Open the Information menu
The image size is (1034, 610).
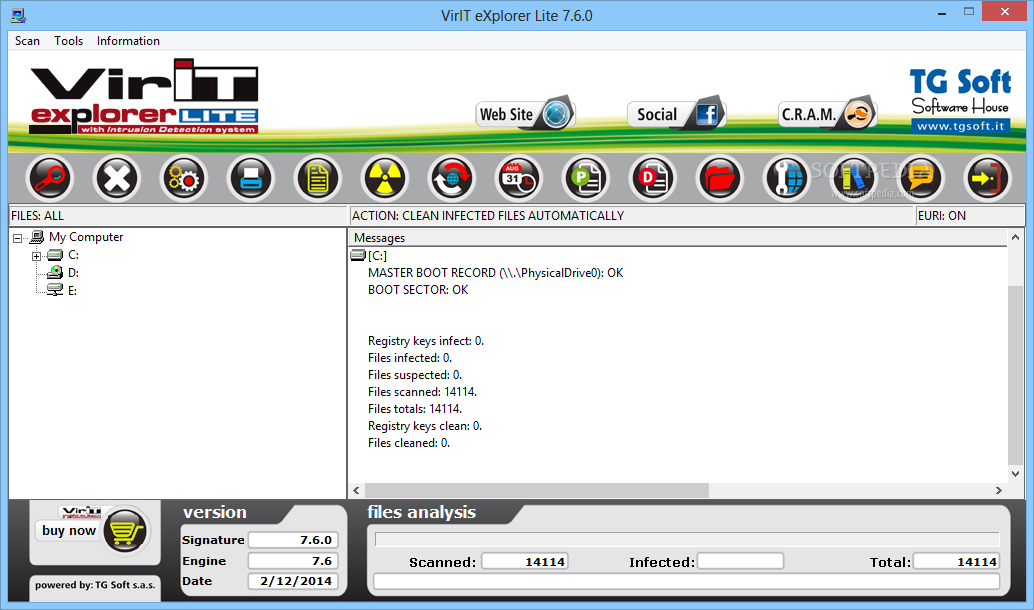128,41
